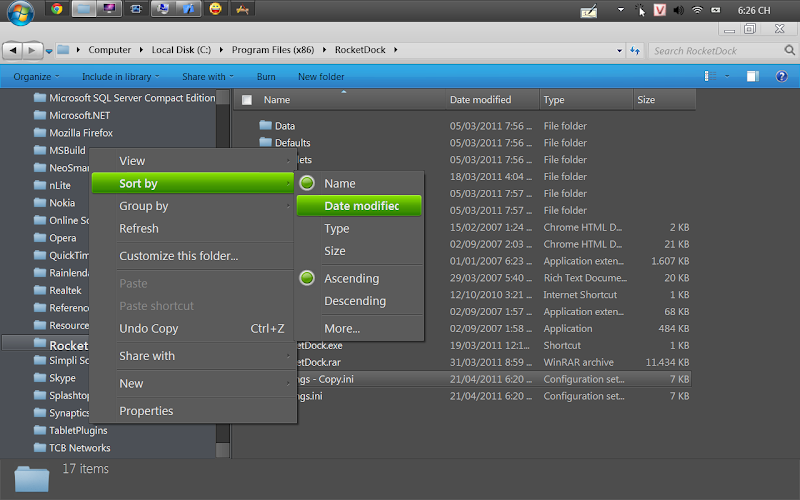Open the view options dropdown arrow

[x=727, y=76]
